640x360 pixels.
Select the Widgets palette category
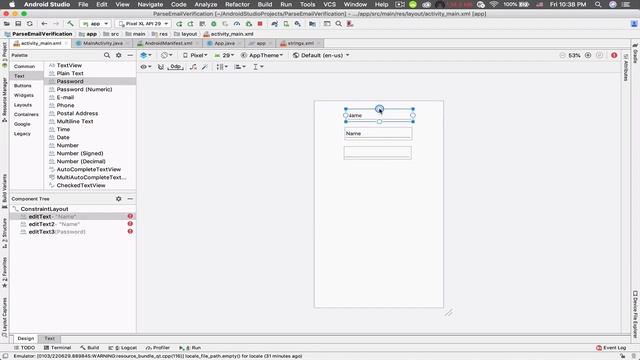click(x=24, y=95)
